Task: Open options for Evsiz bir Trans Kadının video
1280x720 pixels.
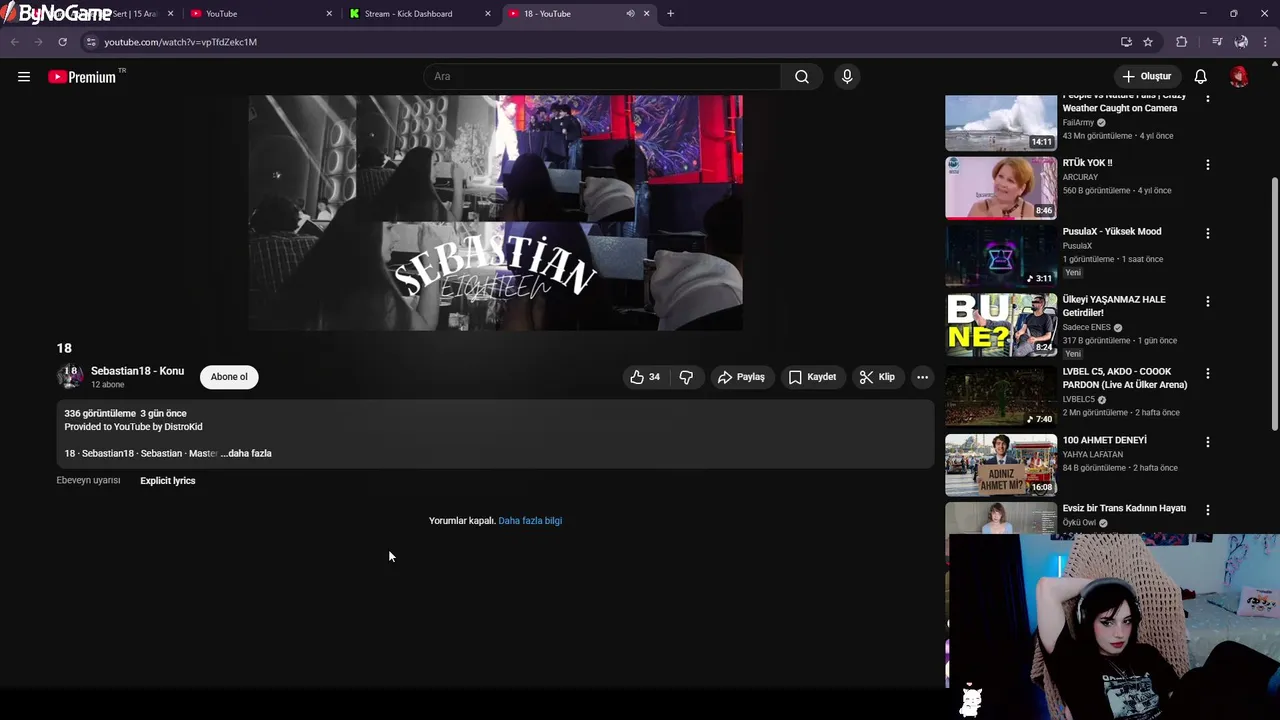Action: point(1207,510)
